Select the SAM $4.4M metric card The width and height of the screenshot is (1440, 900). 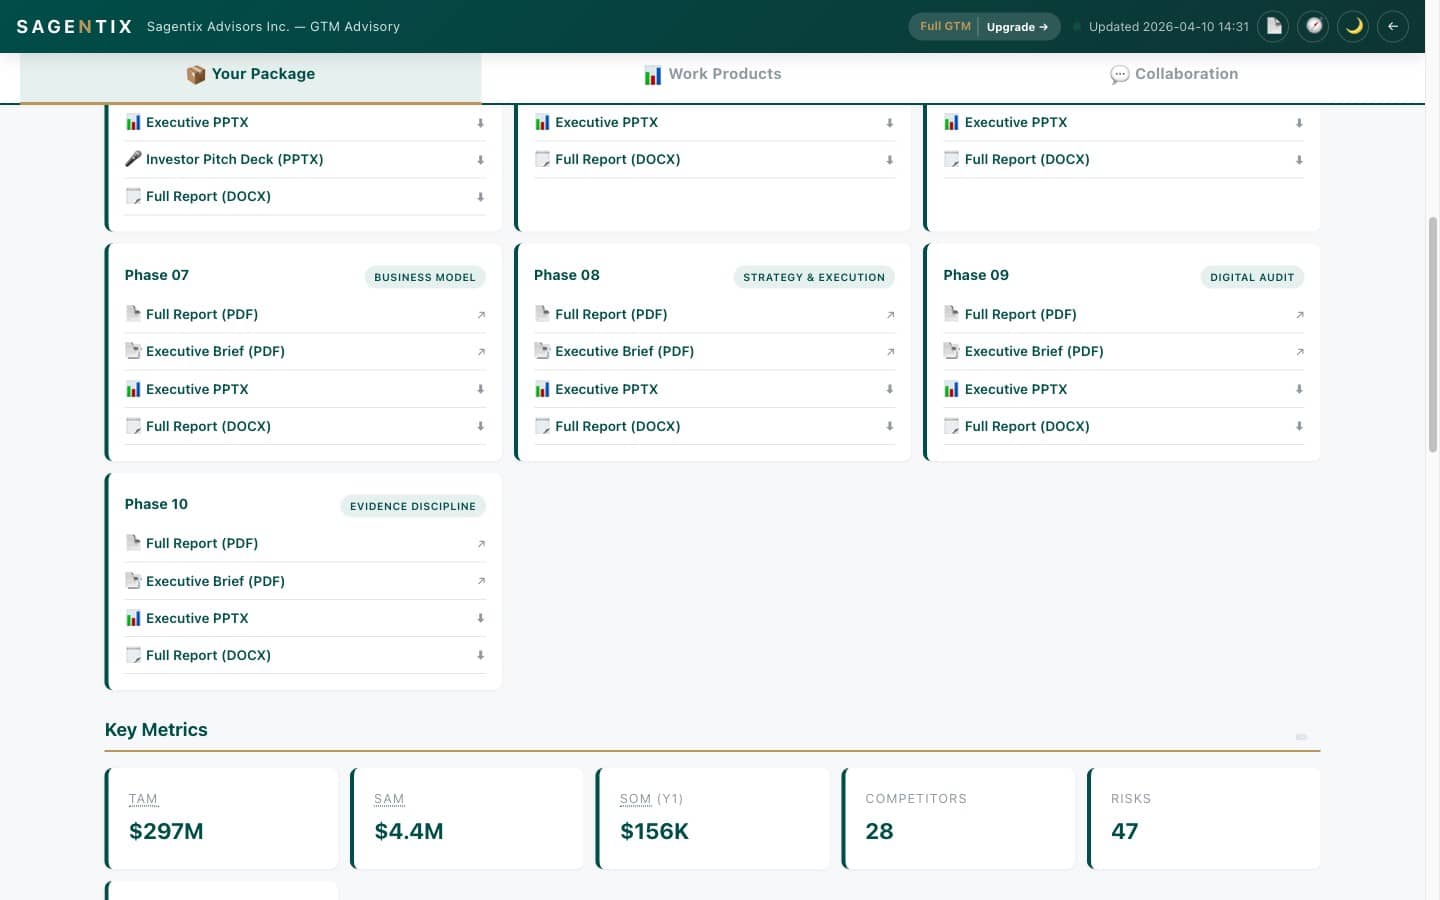point(467,818)
